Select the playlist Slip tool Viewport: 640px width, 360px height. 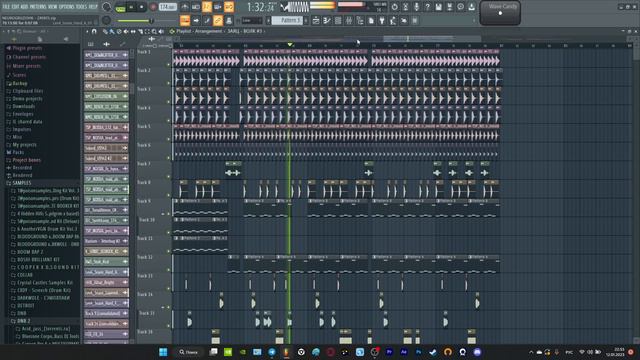click(133, 31)
